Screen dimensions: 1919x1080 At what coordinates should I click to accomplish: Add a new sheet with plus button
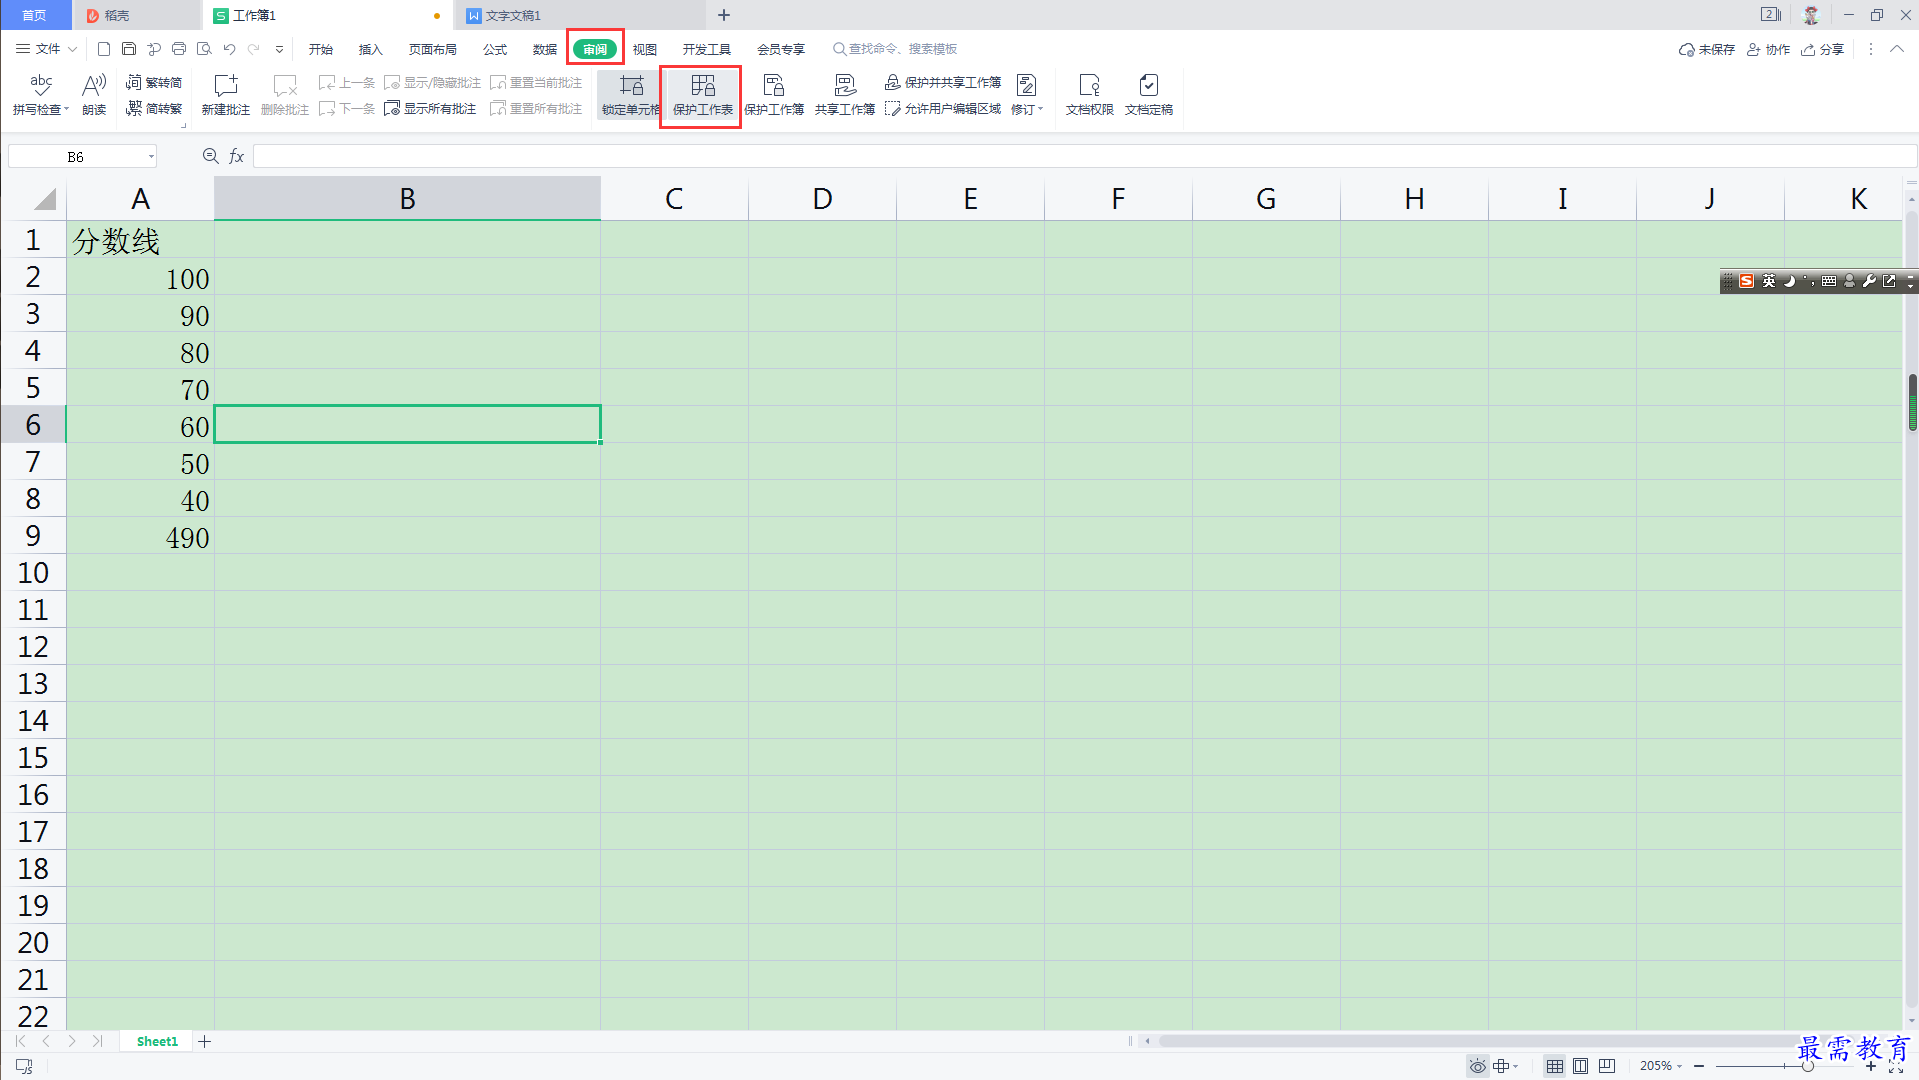pos(205,1041)
